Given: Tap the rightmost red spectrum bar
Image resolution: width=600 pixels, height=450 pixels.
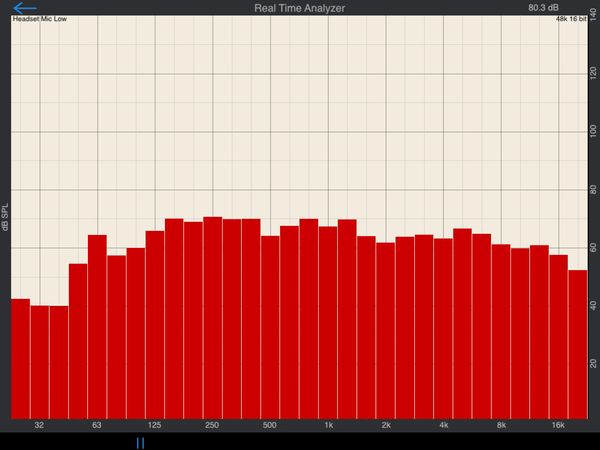Looking at the screenshot, I should click(x=578, y=344).
